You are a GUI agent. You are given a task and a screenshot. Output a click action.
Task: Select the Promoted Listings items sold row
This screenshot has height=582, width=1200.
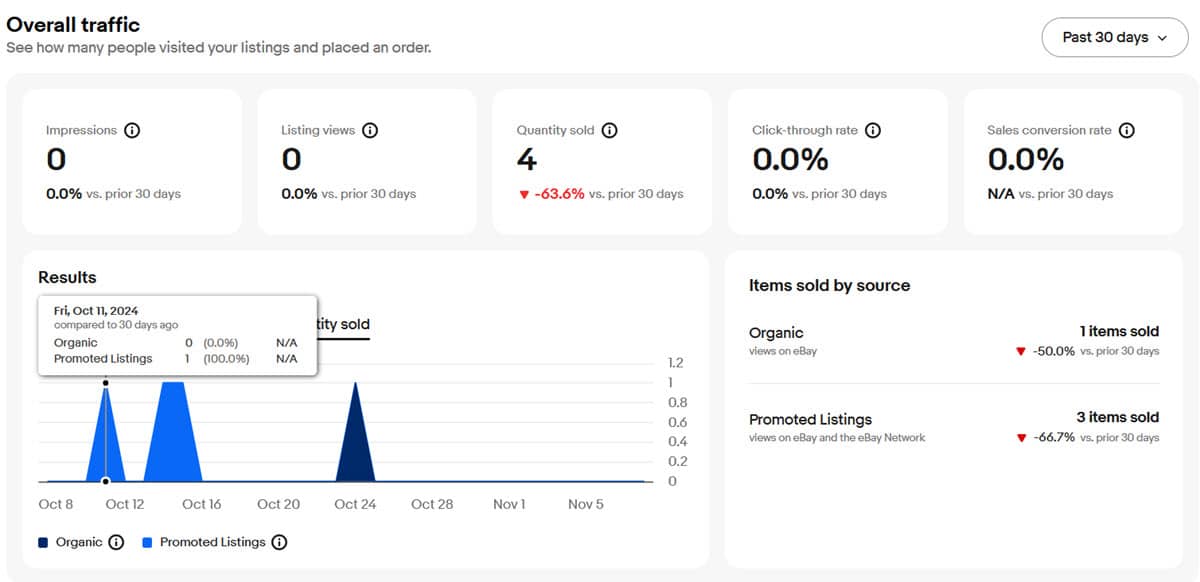[953, 427]
